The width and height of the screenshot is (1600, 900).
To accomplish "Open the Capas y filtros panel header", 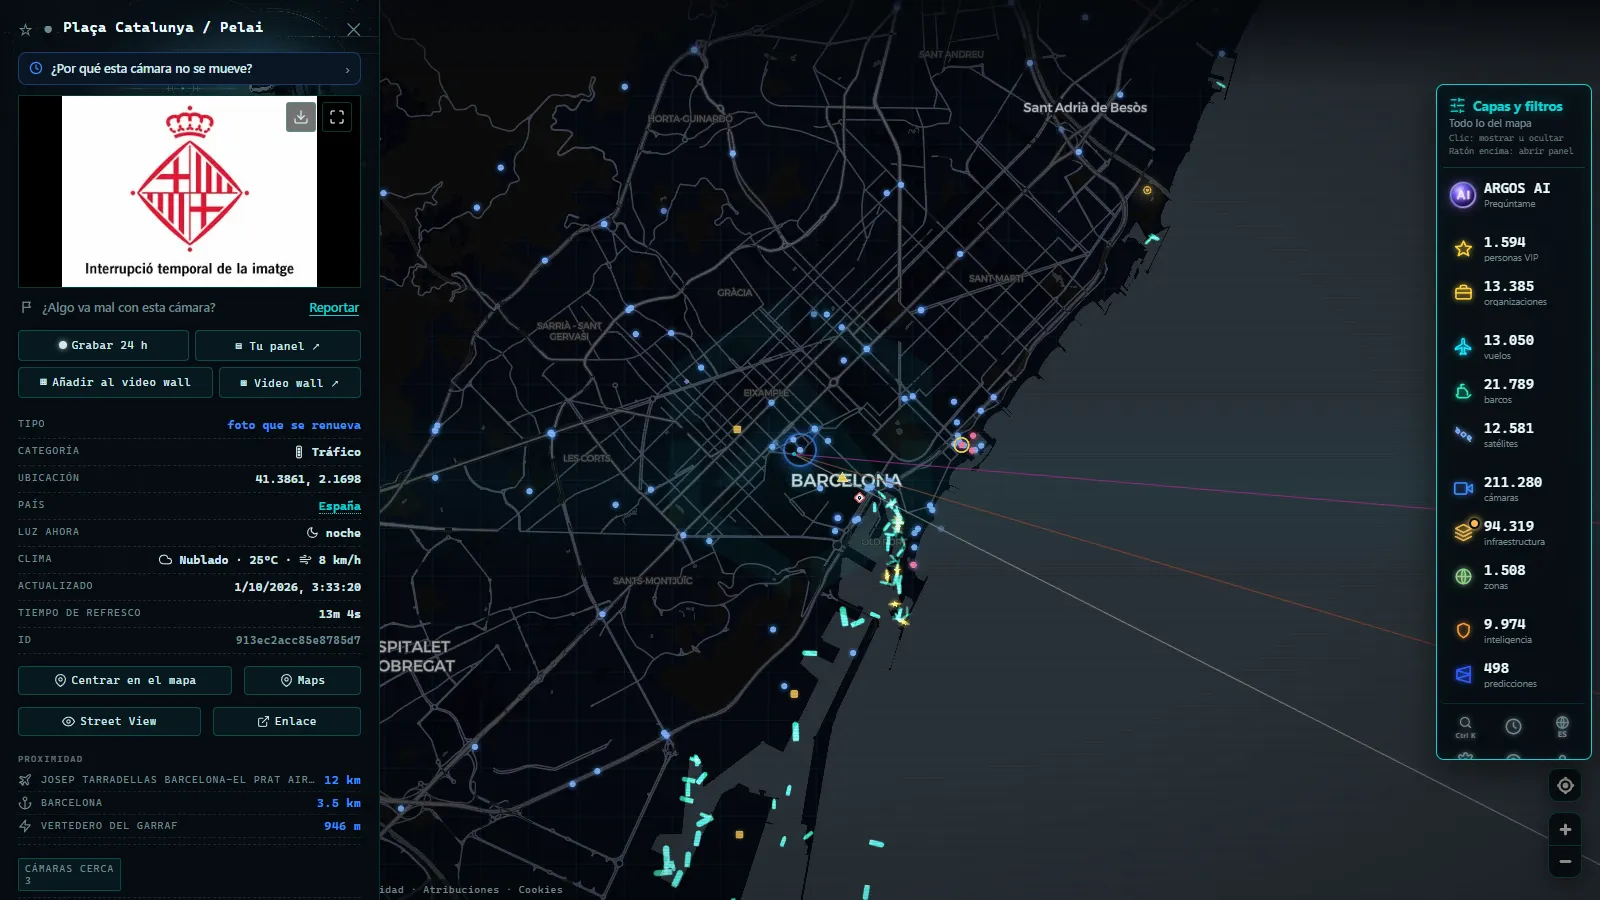I will coord(1514,106).
